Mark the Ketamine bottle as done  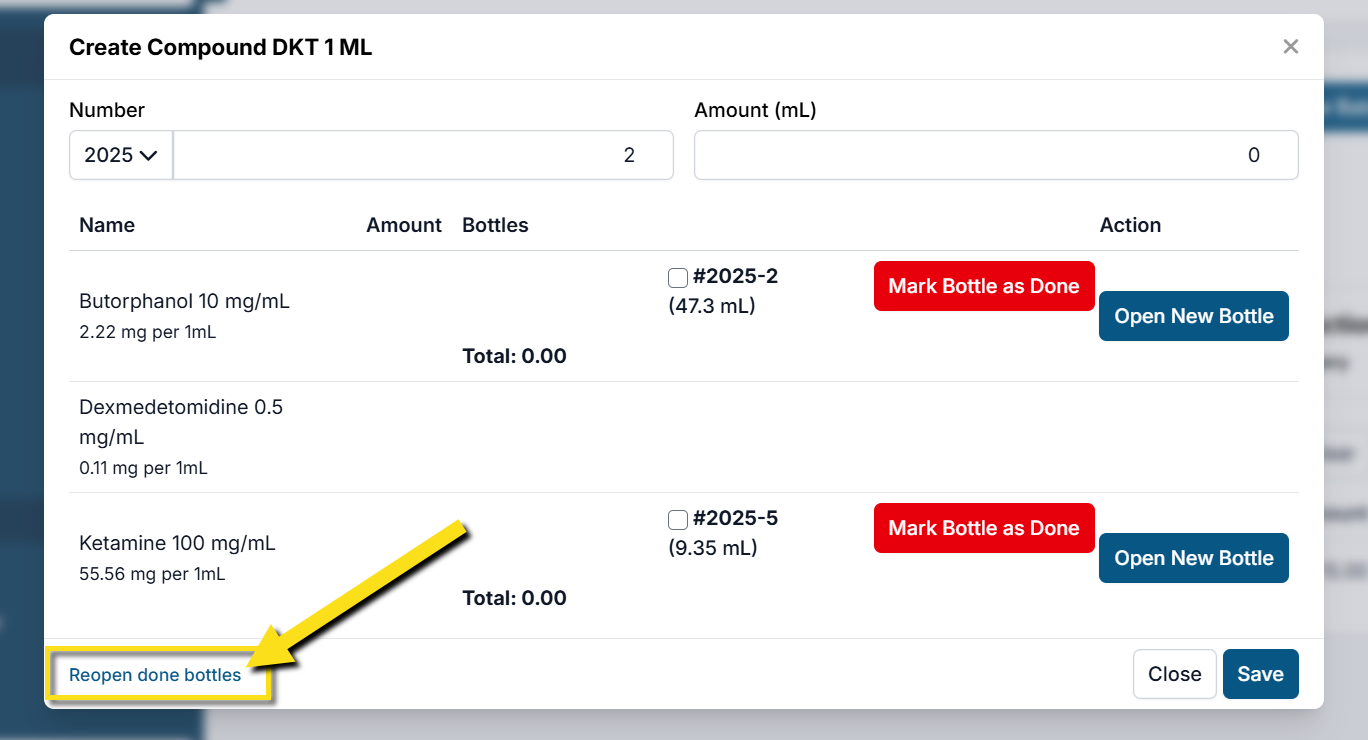(x=983, y=528)
